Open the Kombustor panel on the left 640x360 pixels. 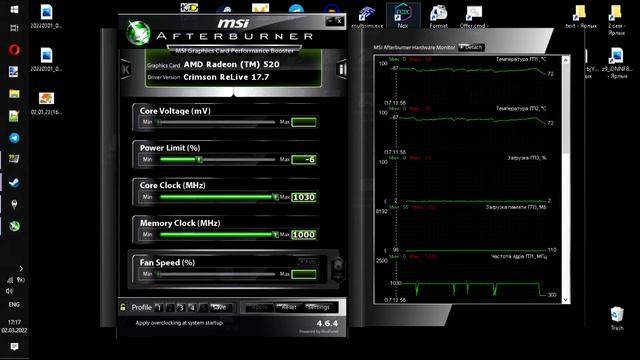click(x=126, y=69)
